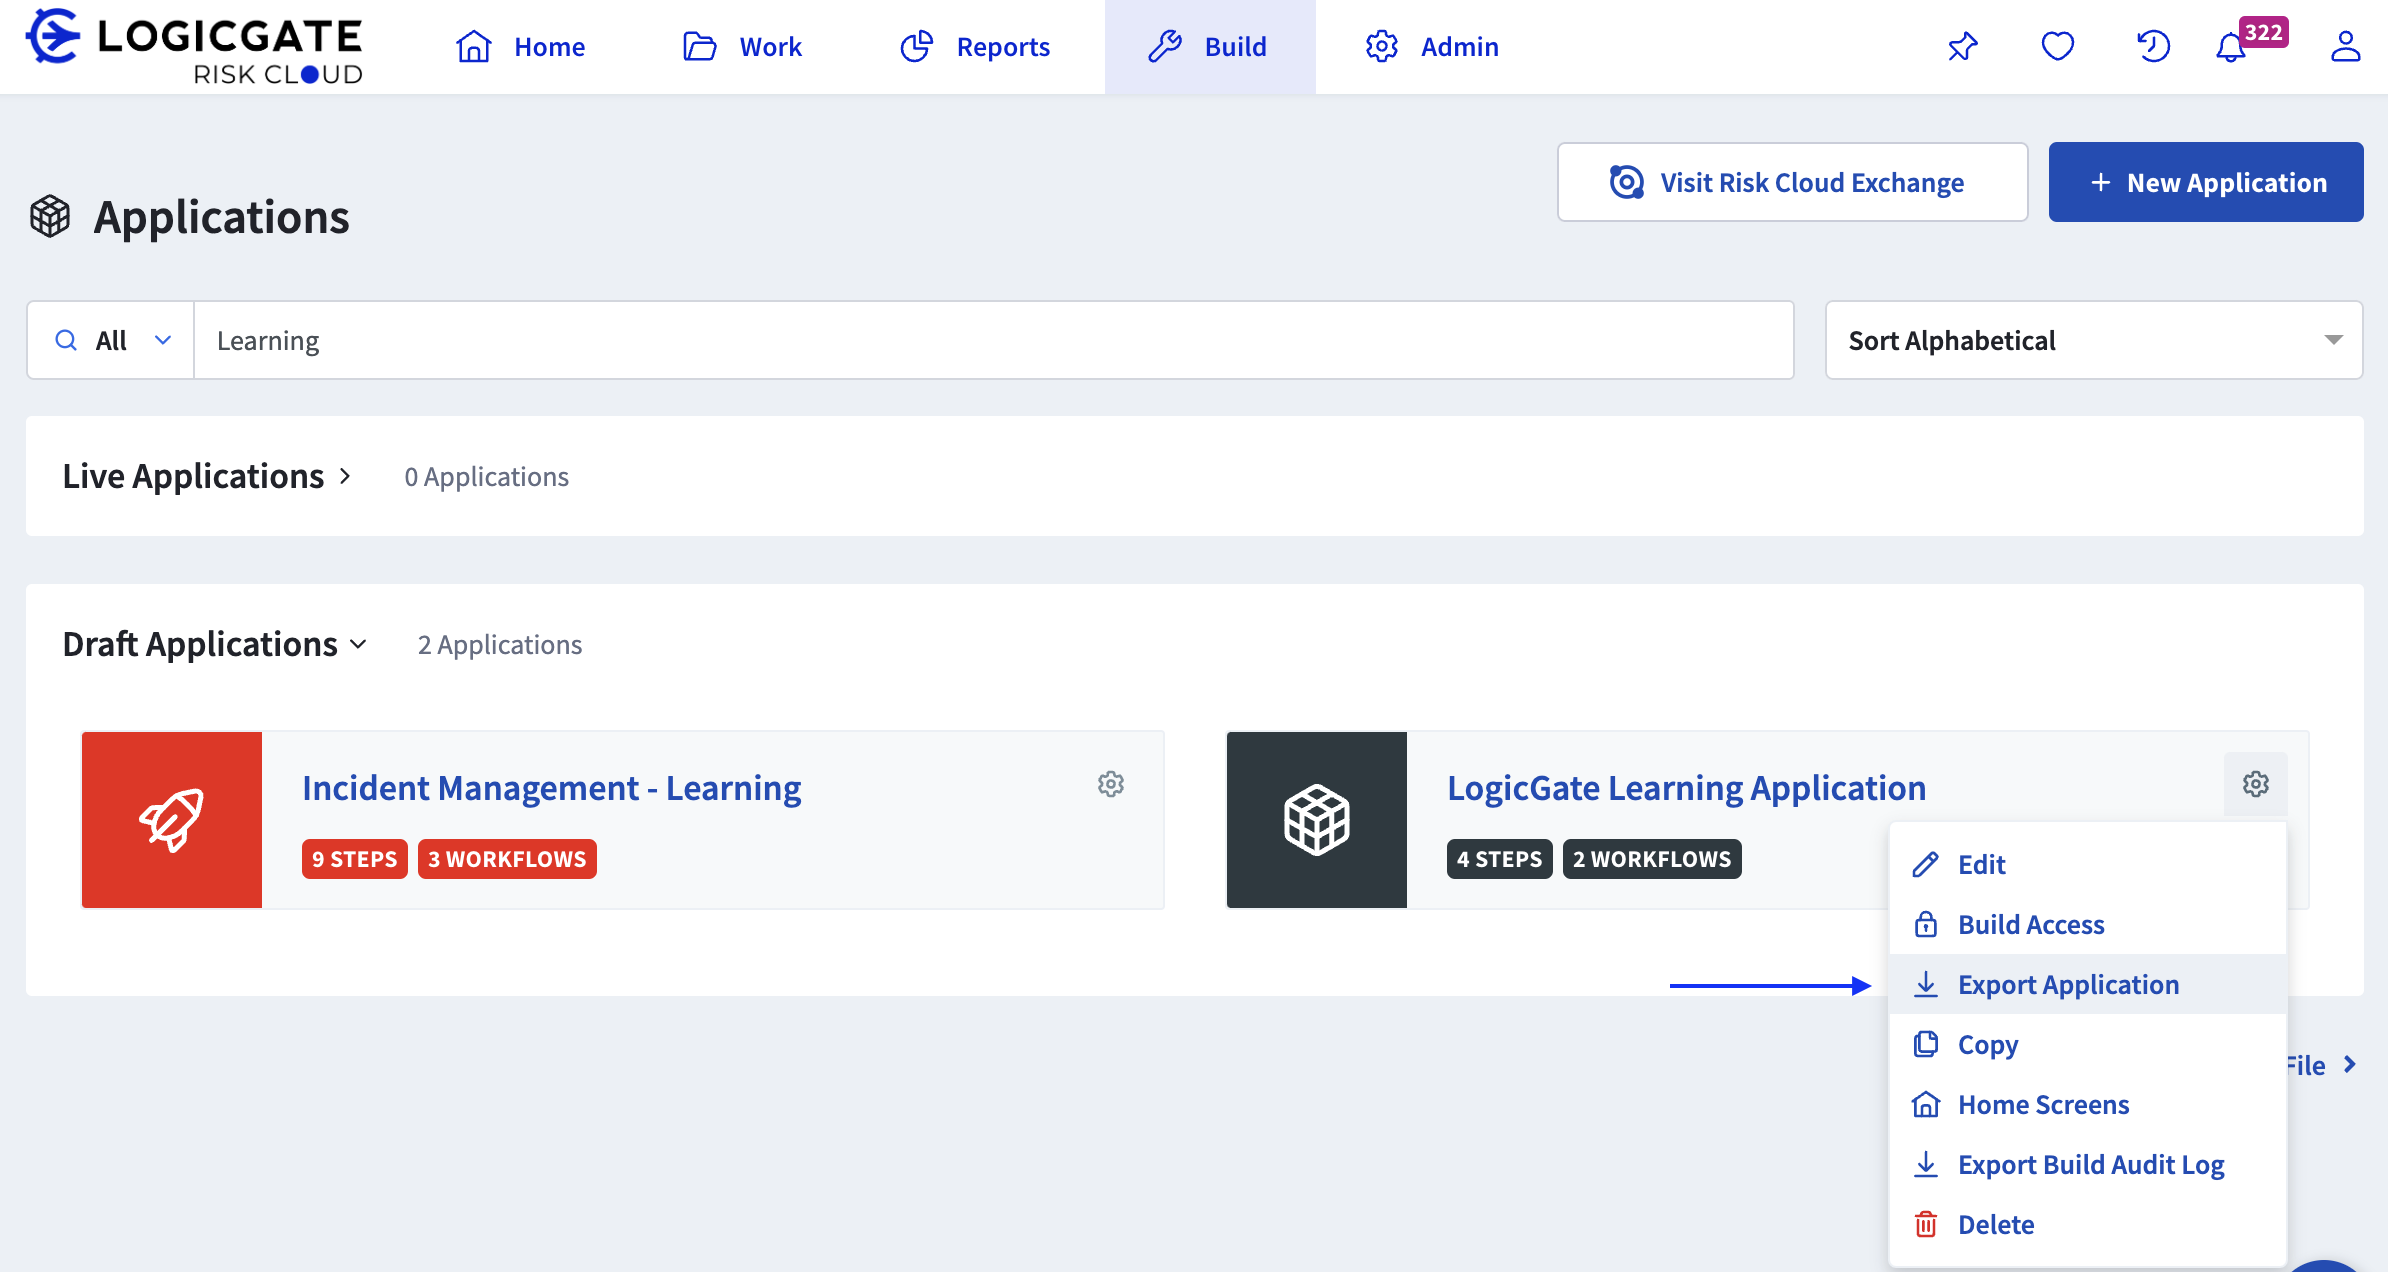Open recent history clock icon
The width and height of the screenshot is (2388, 1272).
pyautogui.click(x=2152, y=47)
